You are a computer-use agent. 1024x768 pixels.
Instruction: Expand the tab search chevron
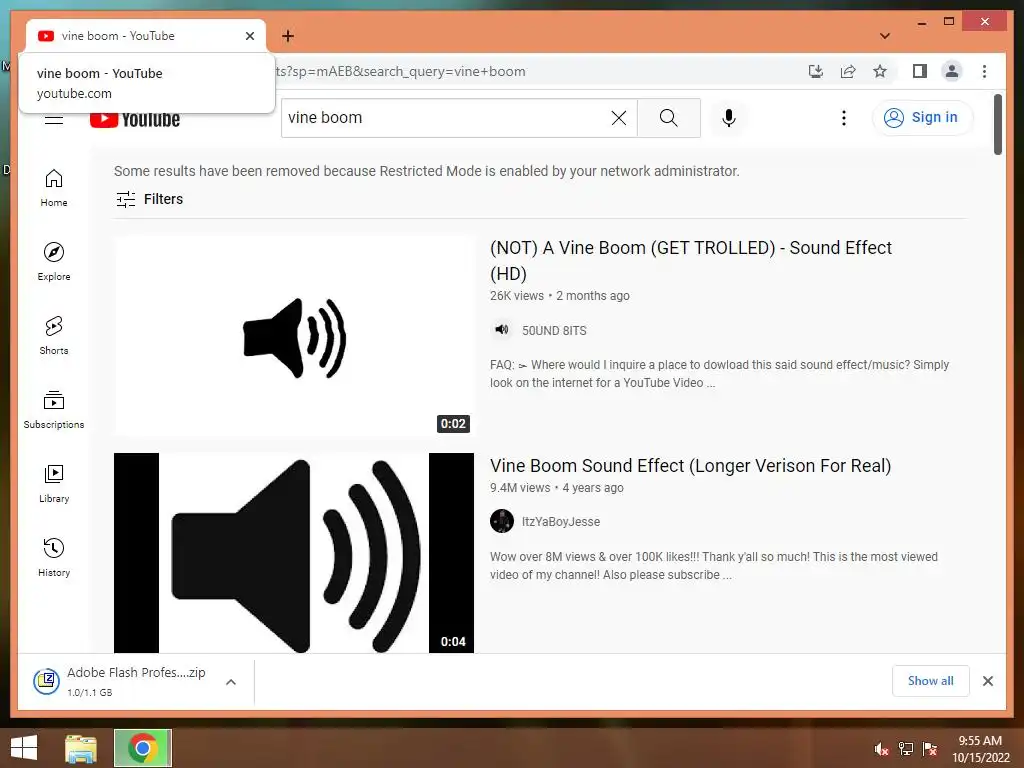pyautogui.click(x=885, y=36)
